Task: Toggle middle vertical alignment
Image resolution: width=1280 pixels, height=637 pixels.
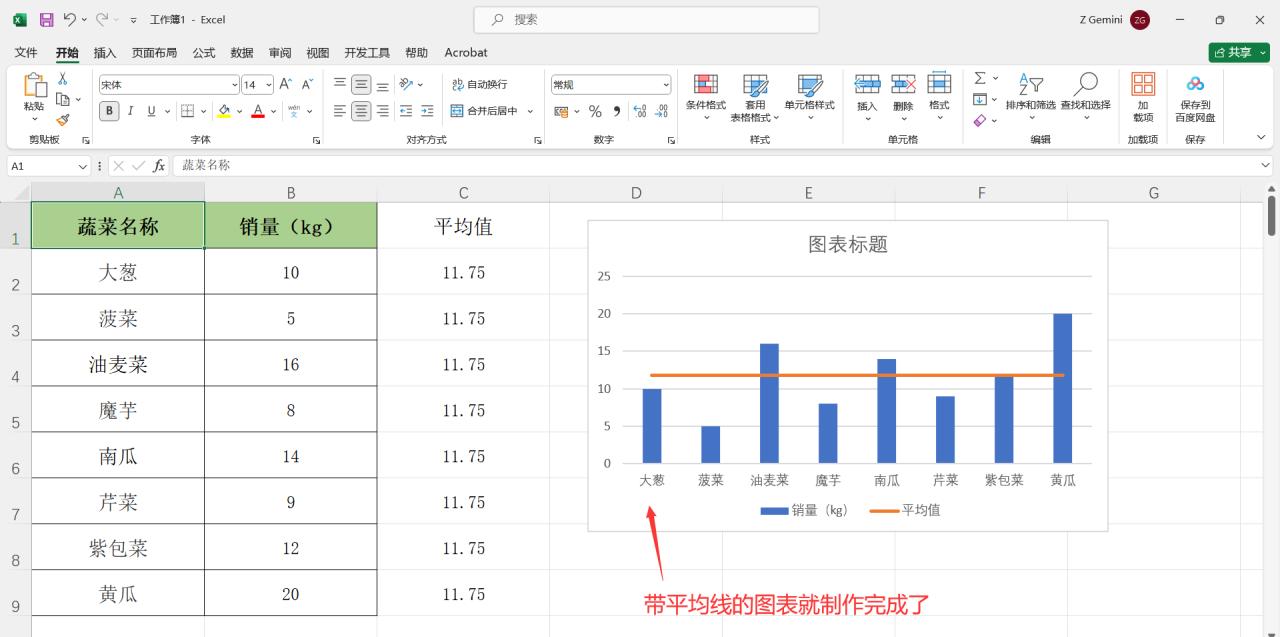Action: click(361, 85)
